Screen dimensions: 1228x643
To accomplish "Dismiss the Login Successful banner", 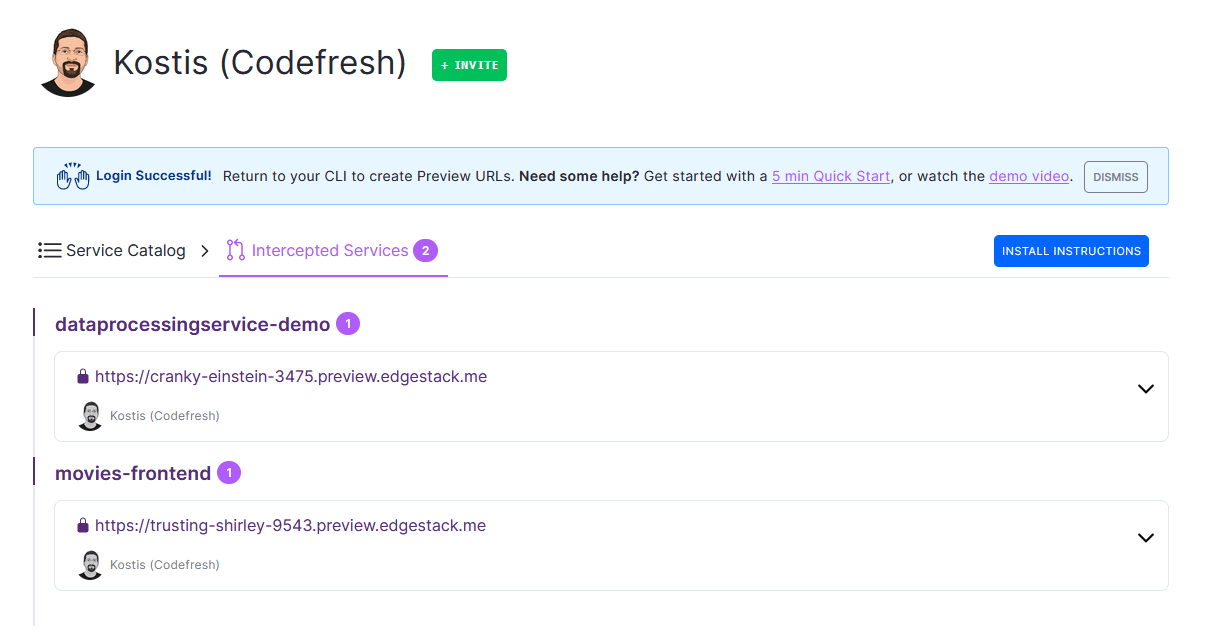I will pos(1115,177).
